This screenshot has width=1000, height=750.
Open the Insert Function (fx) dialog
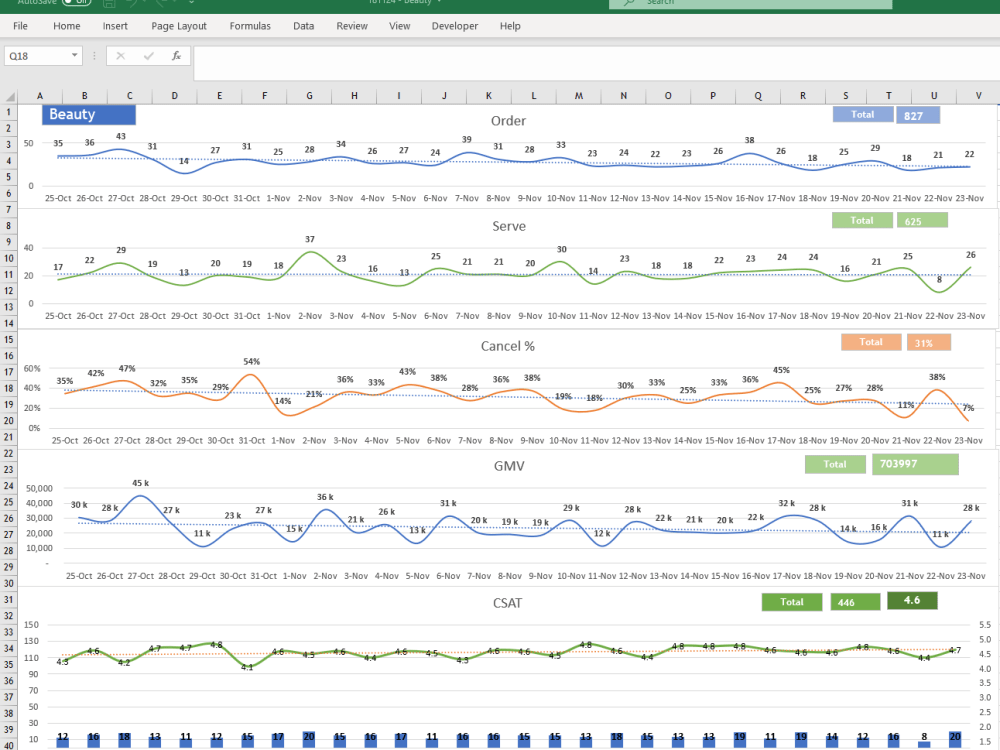coord(177,55)
